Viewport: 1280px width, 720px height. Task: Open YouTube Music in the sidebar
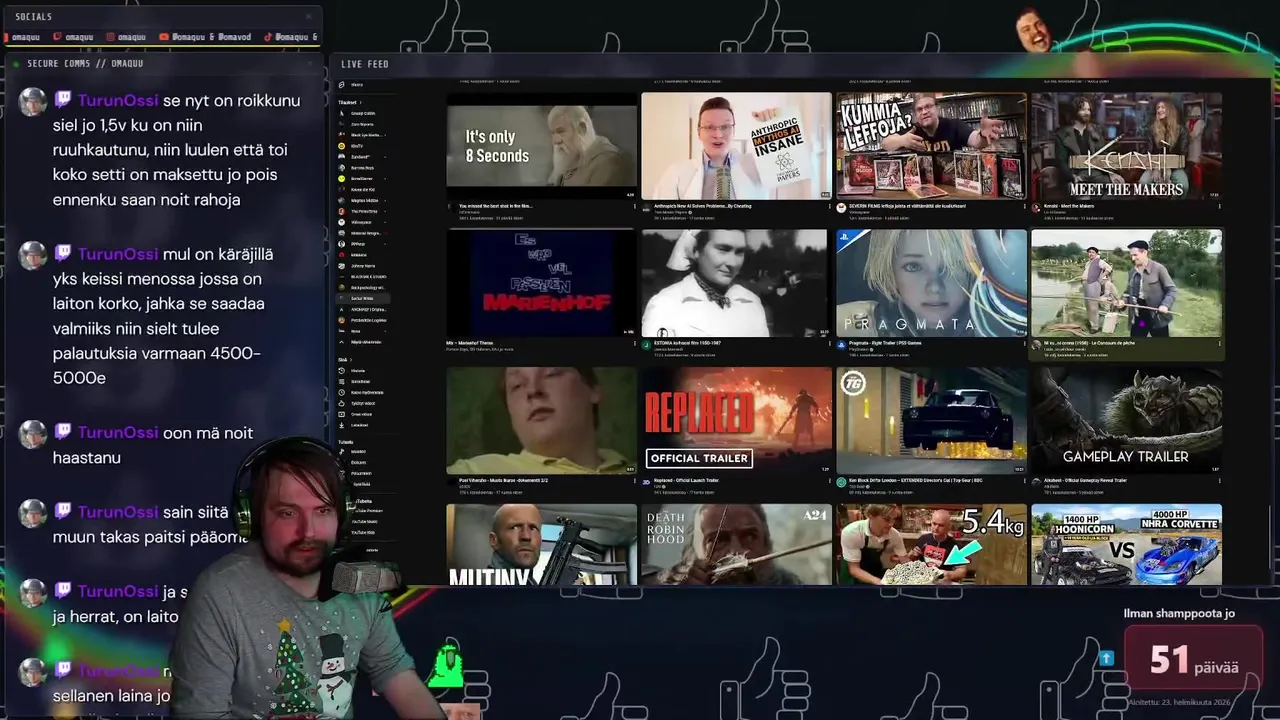tap(366, 521)
